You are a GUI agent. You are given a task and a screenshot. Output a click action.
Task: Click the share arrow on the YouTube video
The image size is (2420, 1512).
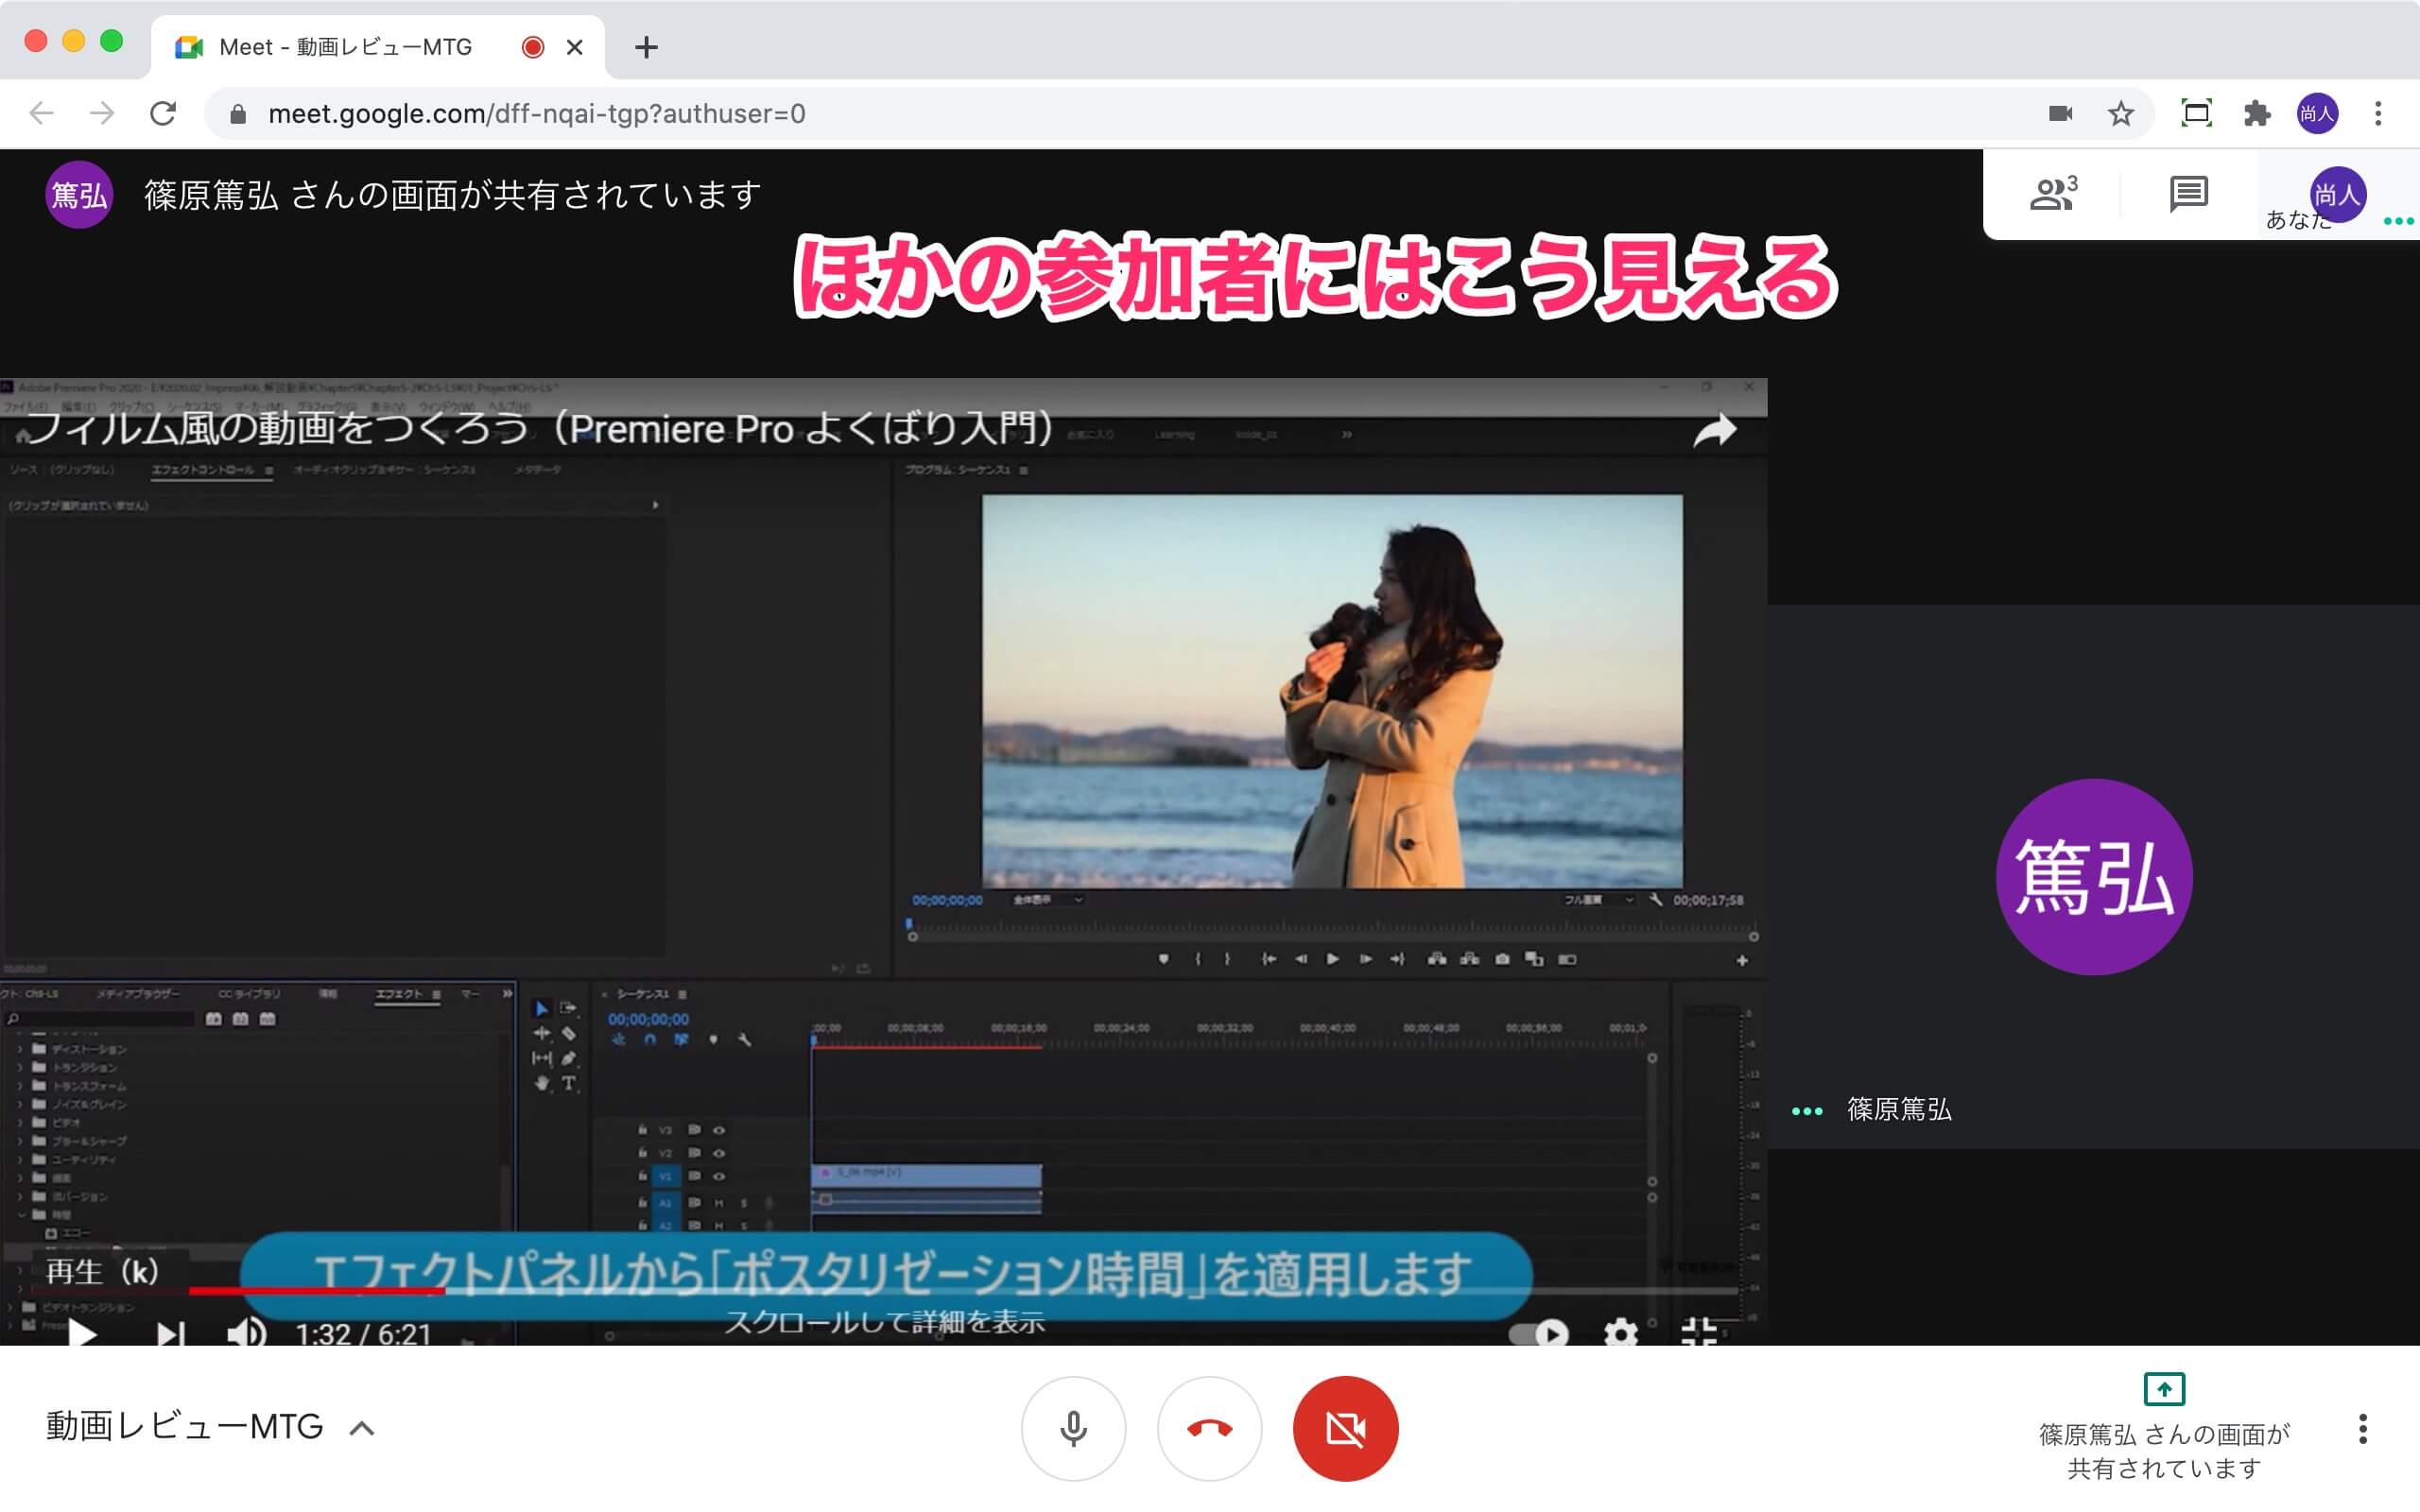1714,430
